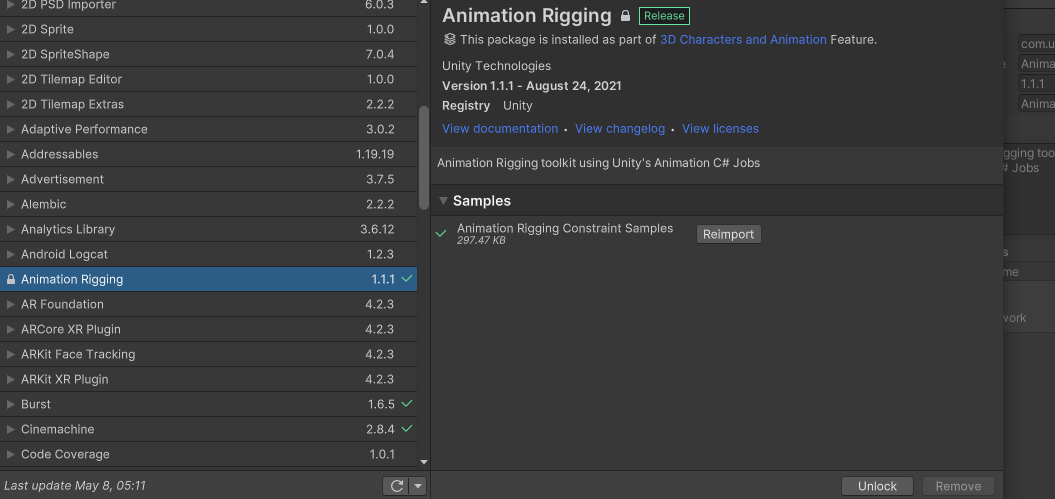The height and width of the screenshot is (499, 1055).
Task: Click the lock icon beside Animation Rigging title
Action: click(x=625, y=16)
